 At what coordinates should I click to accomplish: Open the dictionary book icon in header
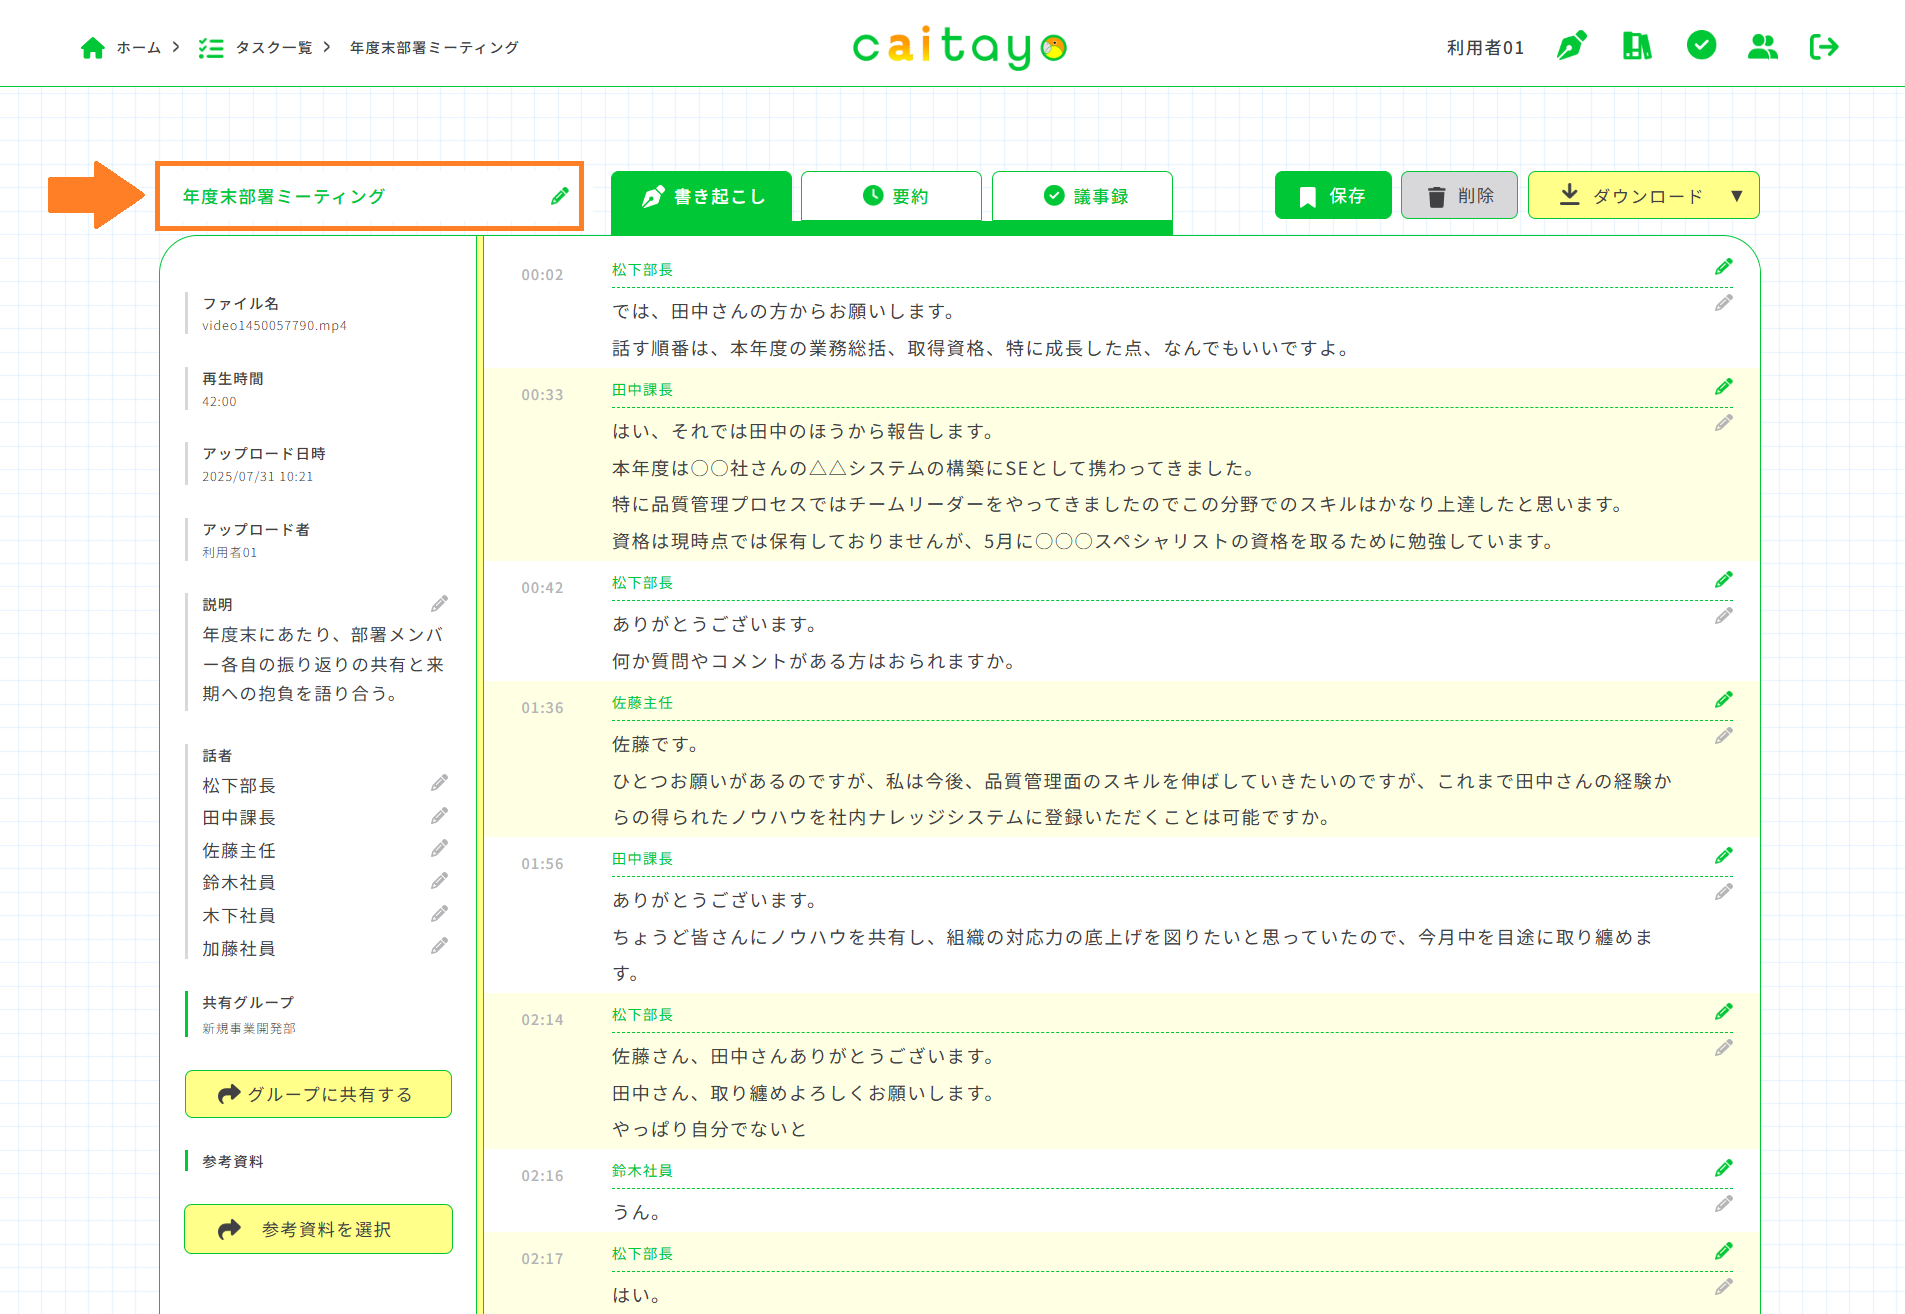tap(1636, 46)
